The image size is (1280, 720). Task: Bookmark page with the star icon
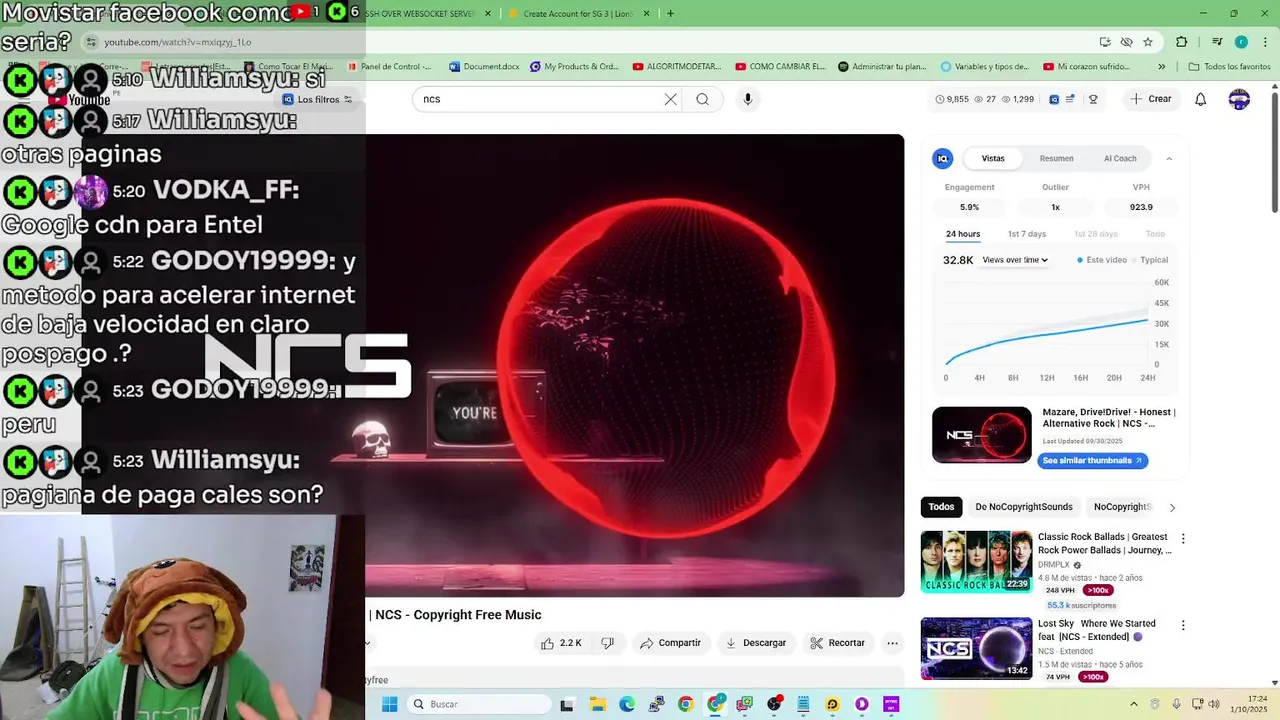tap(1148, 42)
